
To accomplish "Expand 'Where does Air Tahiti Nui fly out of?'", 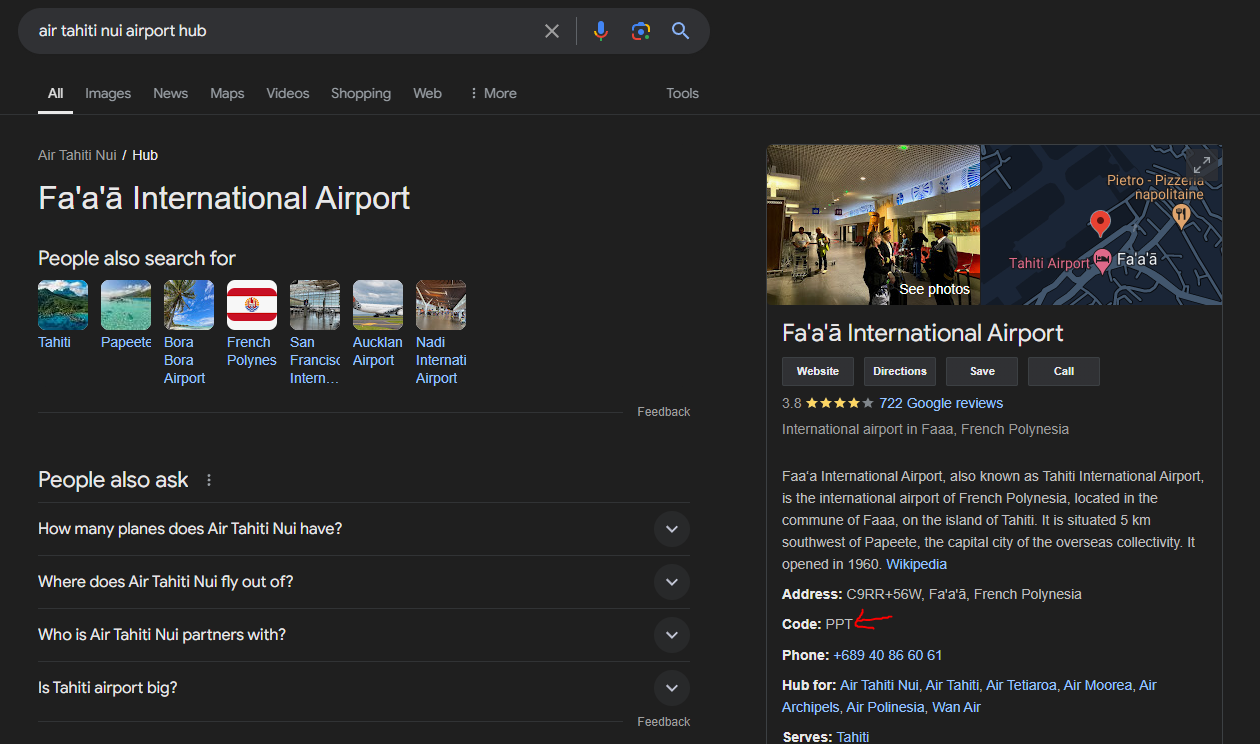I will pyautogui.click(x=671, y=582).
